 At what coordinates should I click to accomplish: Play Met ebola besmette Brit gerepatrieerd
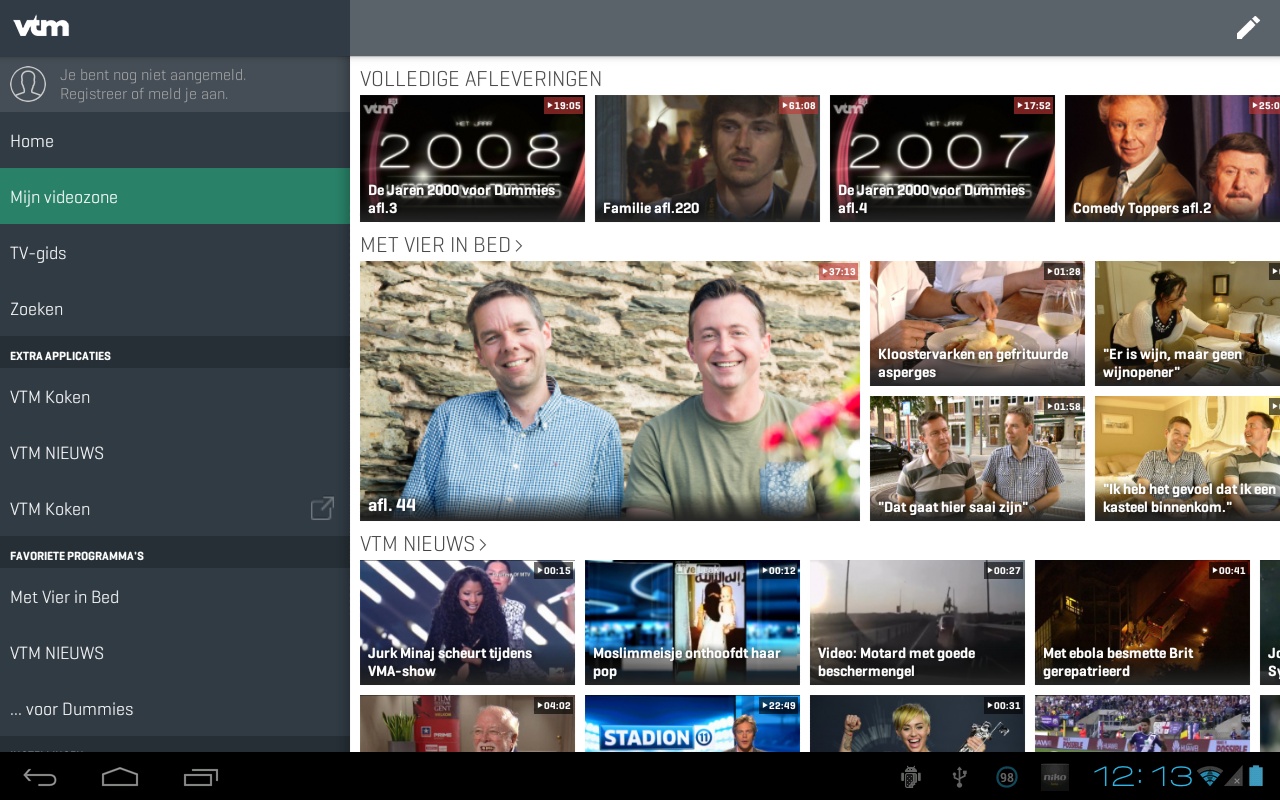pos(1142,622)
